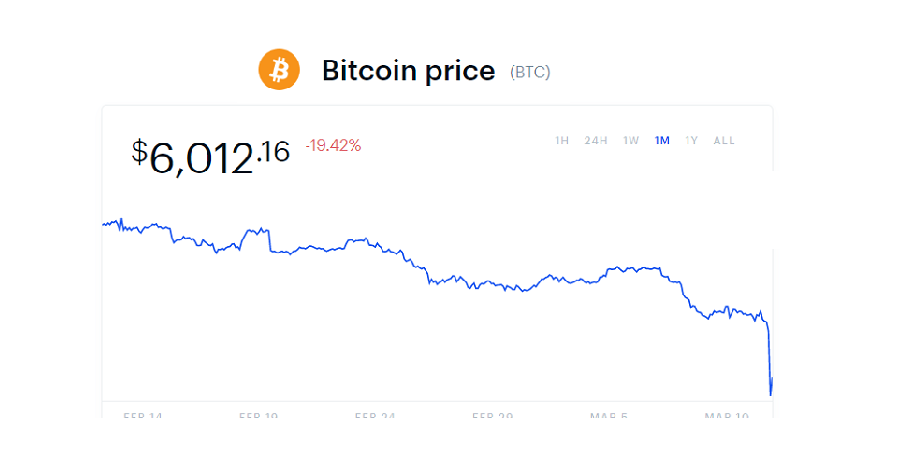917x450 pixels.
Task: Select the 24H time range
Action: (x=596, y=141)
